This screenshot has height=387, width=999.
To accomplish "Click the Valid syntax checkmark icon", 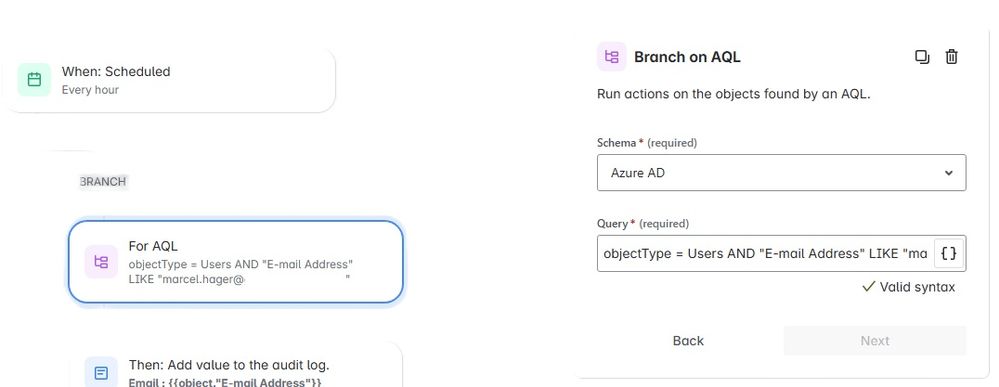I will pos(868,287).
